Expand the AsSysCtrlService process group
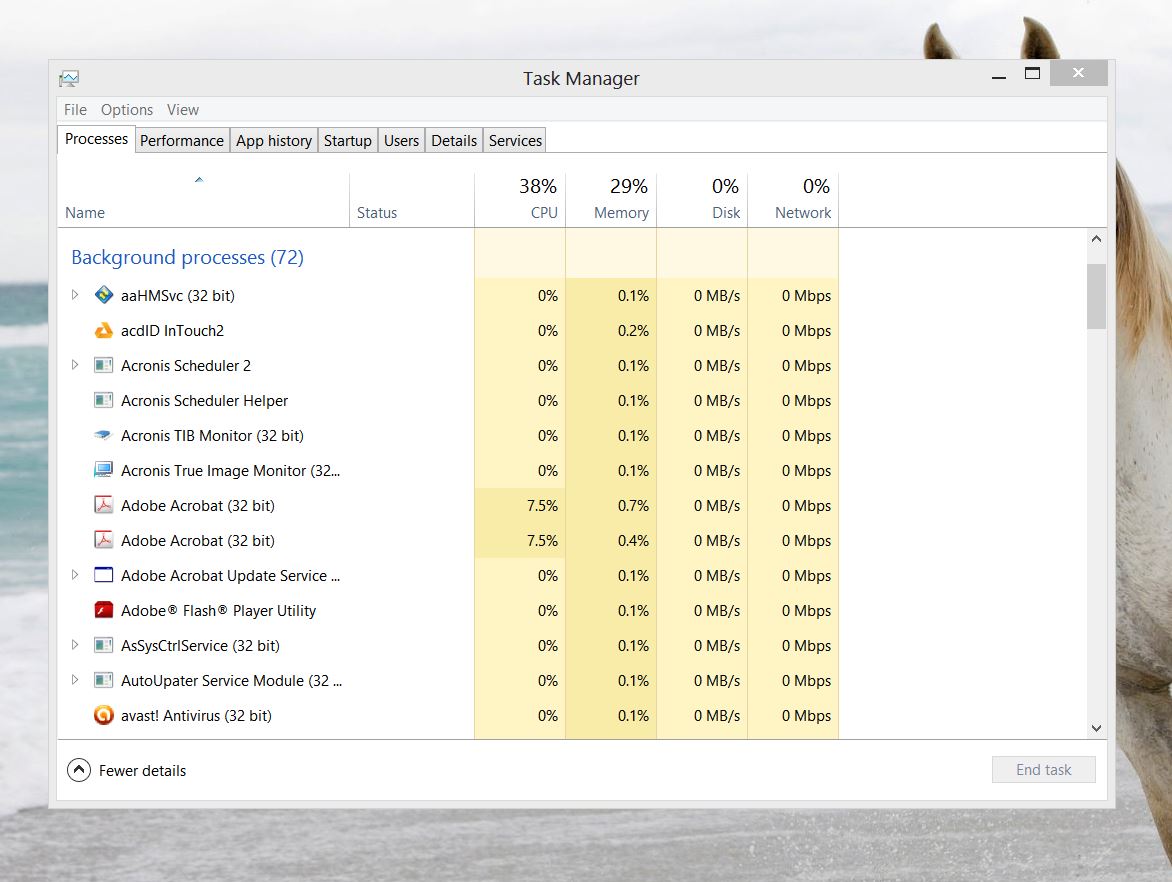 [75, 645]
